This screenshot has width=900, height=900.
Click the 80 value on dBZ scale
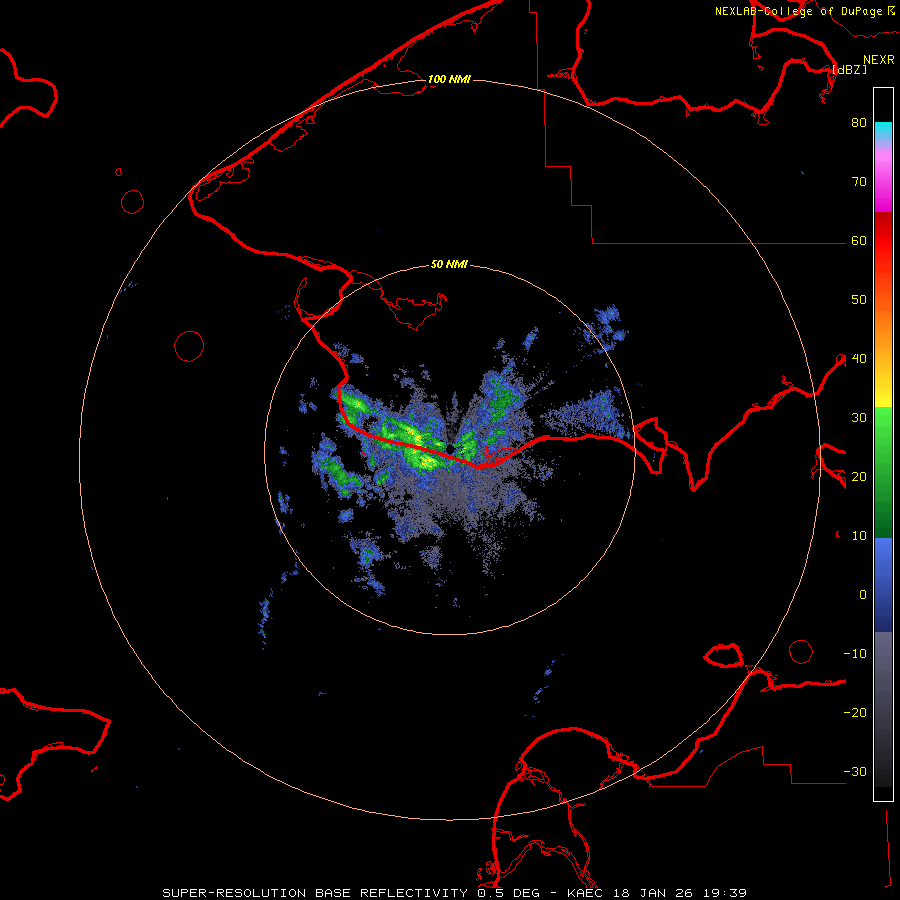pos(859,122)
